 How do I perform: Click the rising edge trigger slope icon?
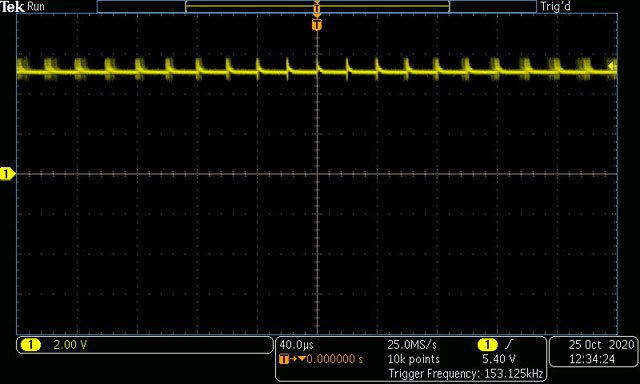(x=509, y=345)
